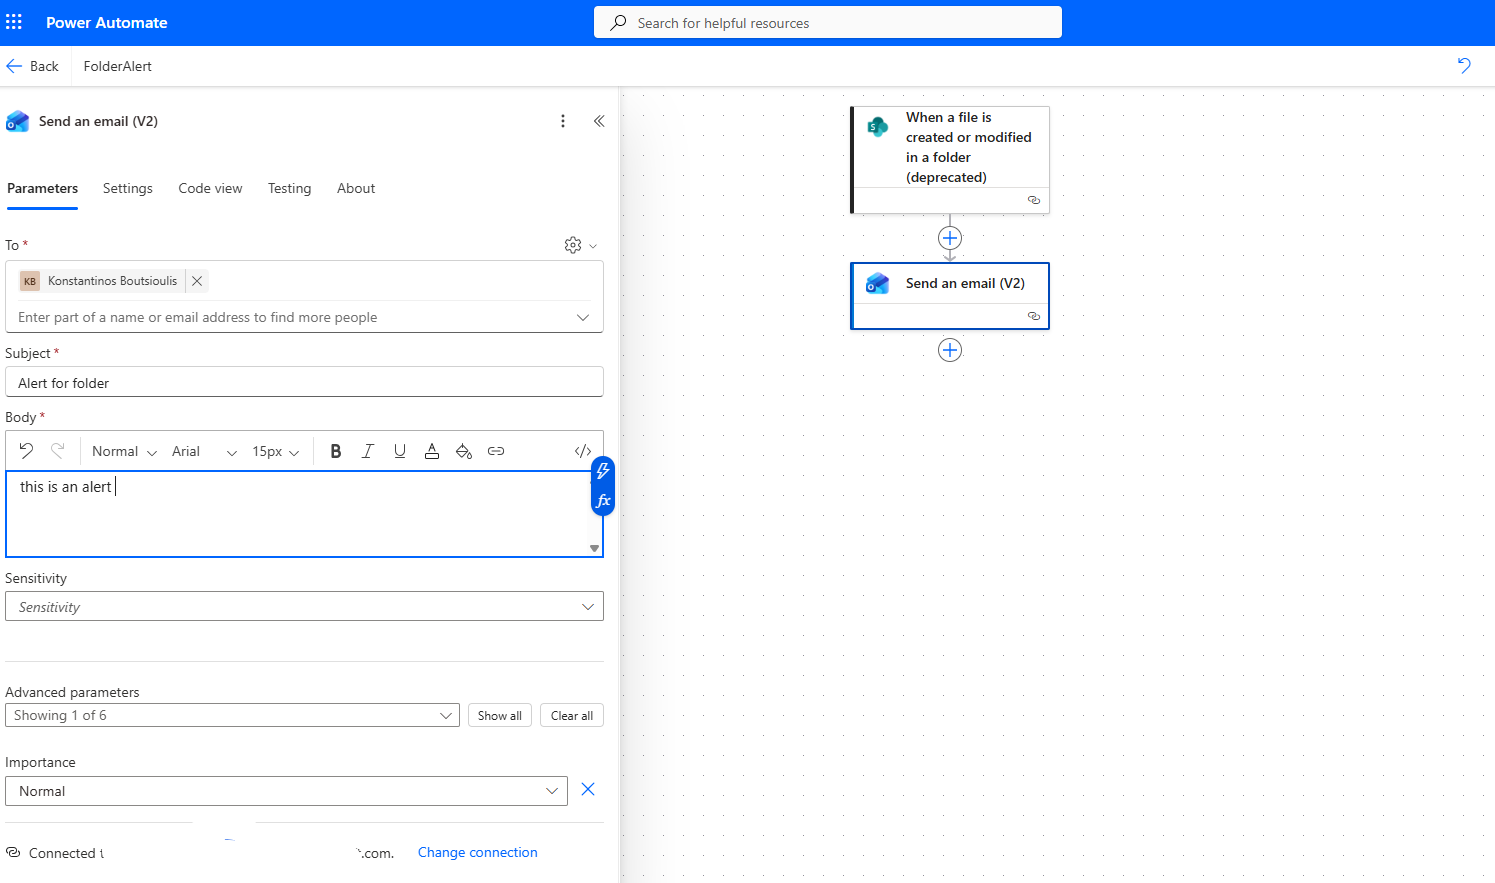Open the fx expression editor
The height and width of the screenshot is (883, 1495).
tap(603, 501)
